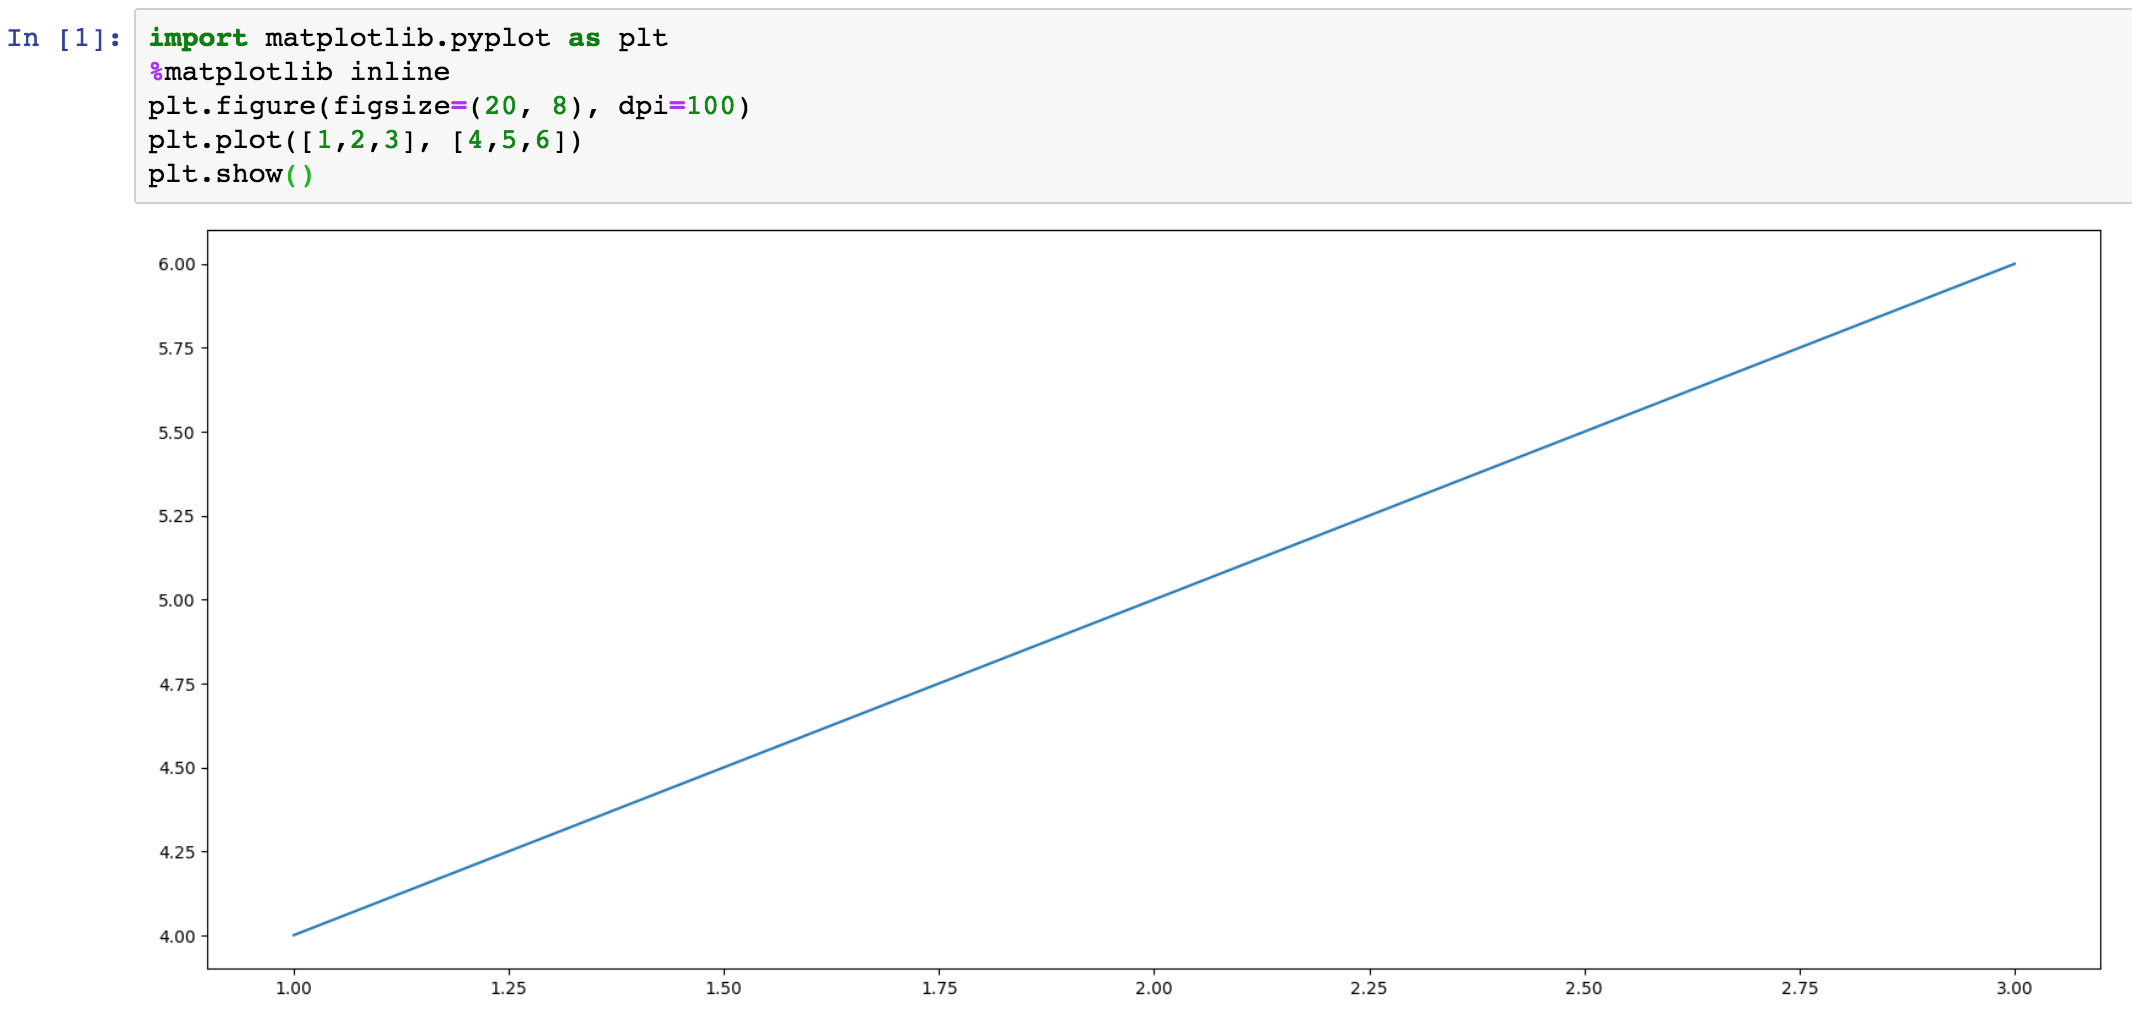Place cursor on the import keyword

tap(197, 38)
